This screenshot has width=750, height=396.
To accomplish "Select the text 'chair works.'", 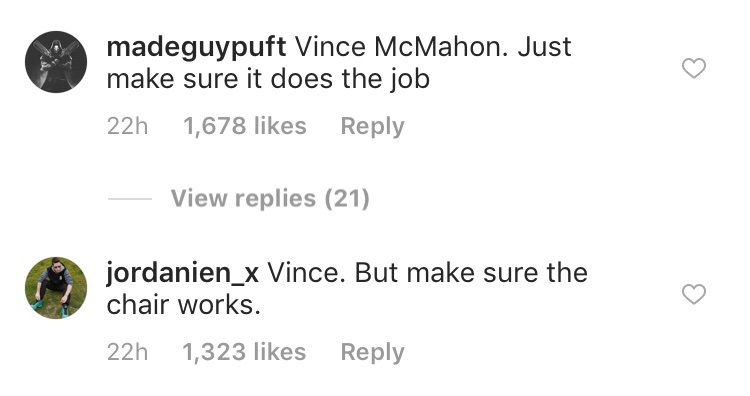I will click(184, 305).
